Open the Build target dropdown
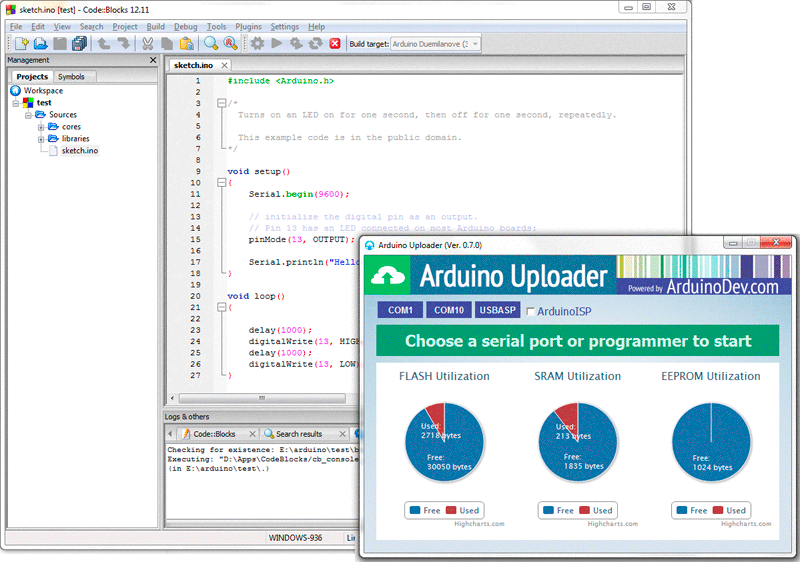 (x=475, y=44)
